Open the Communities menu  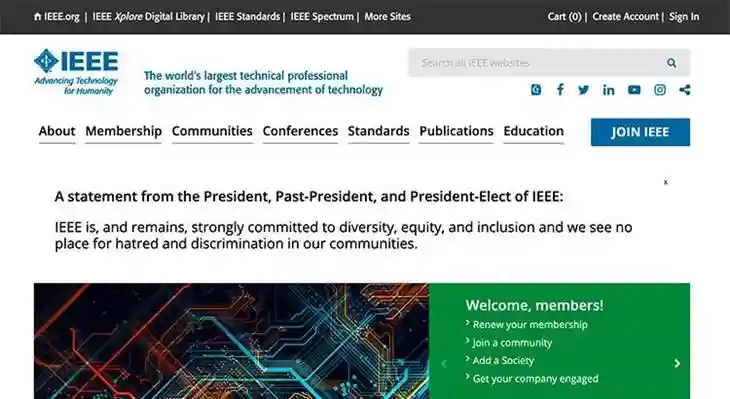pyautogui.click(x=212, y=131)
